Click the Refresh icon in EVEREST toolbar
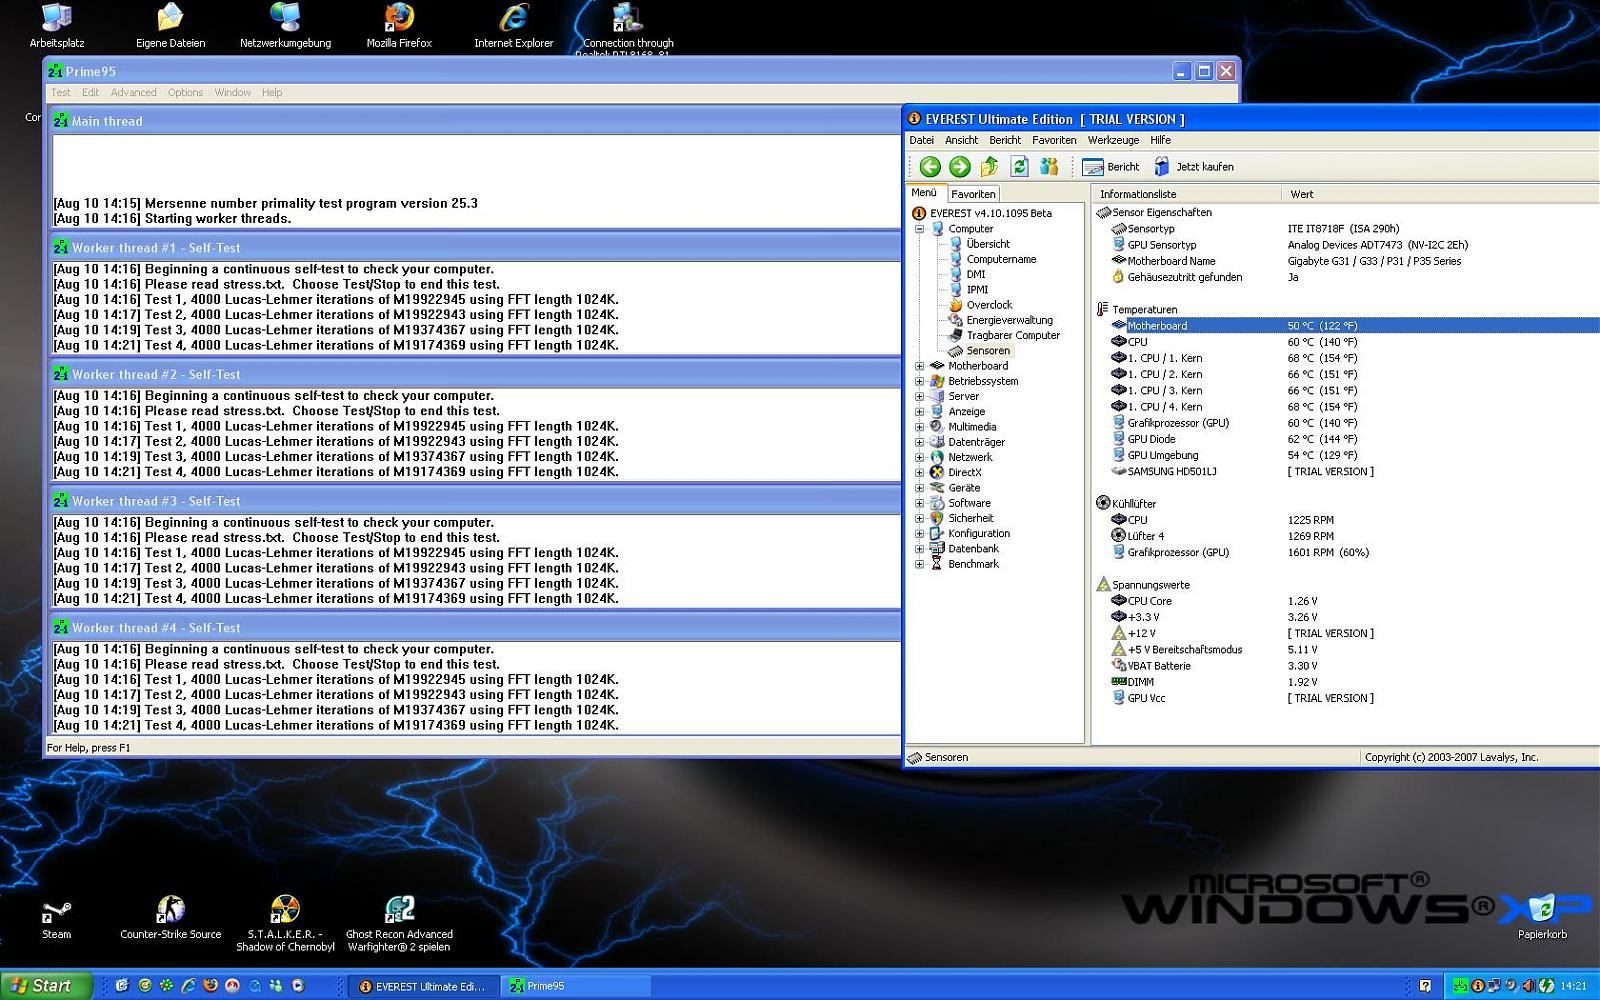1600x1000 pixels. 1019,167
